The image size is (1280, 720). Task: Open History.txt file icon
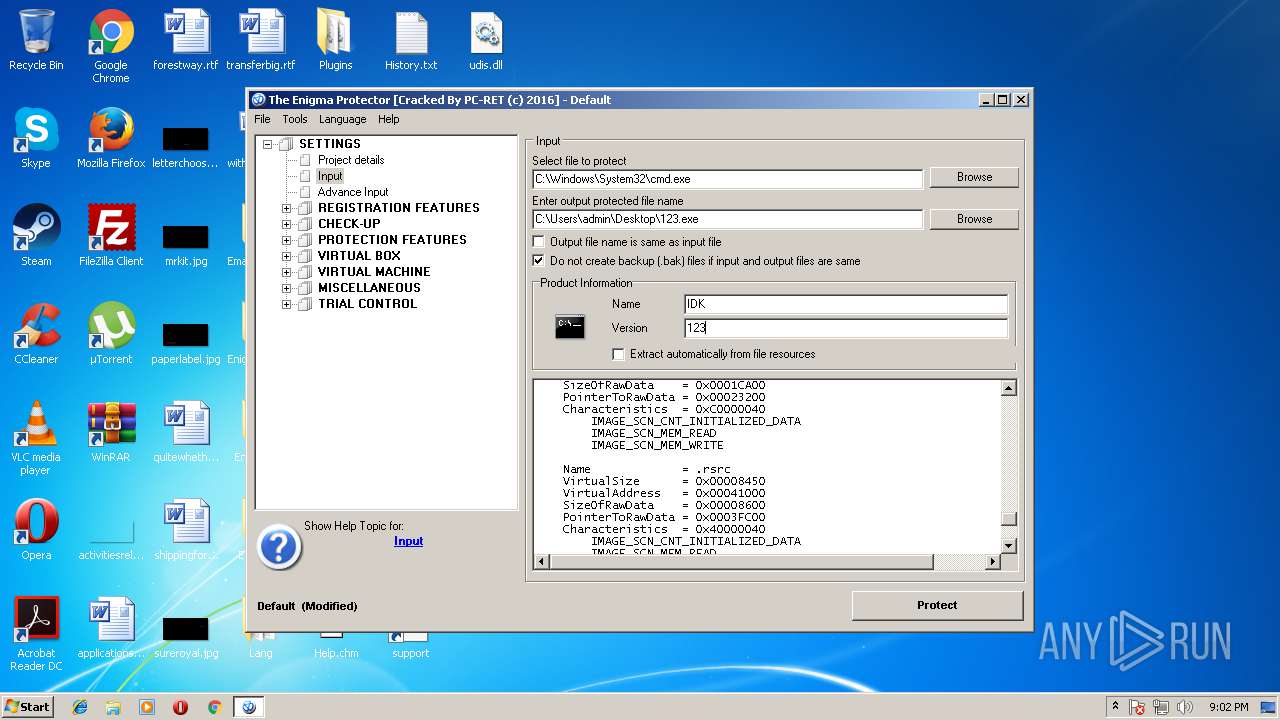click(x=411, y=40)
